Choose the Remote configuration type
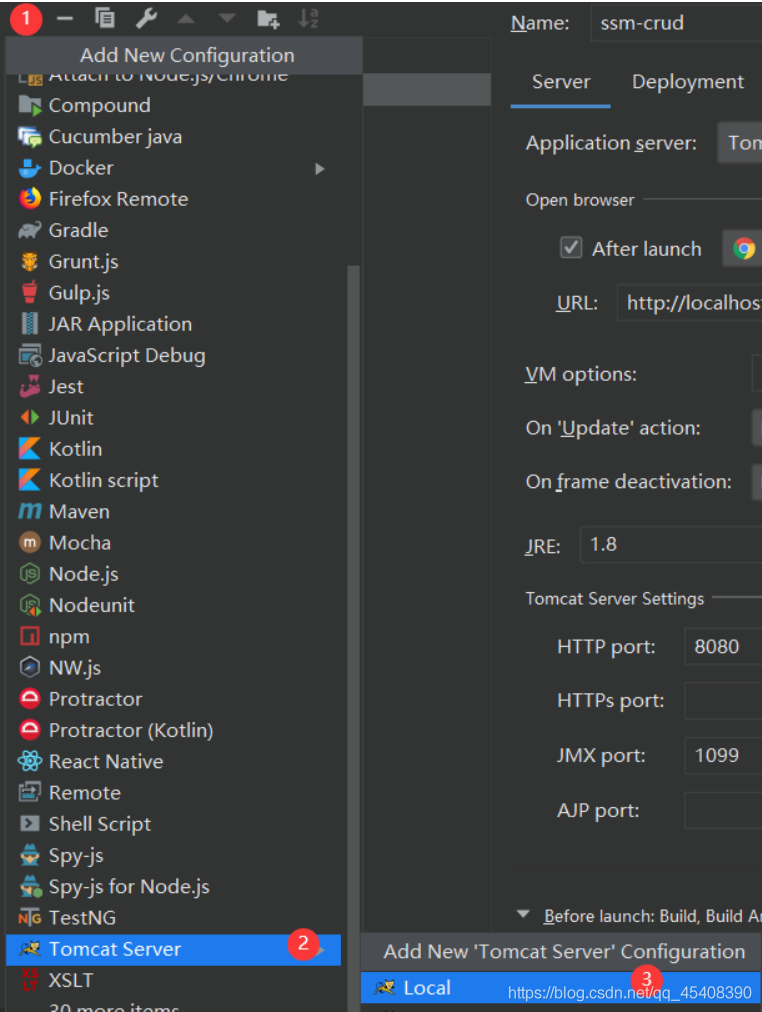762x1012 pixels. (173, 793)
